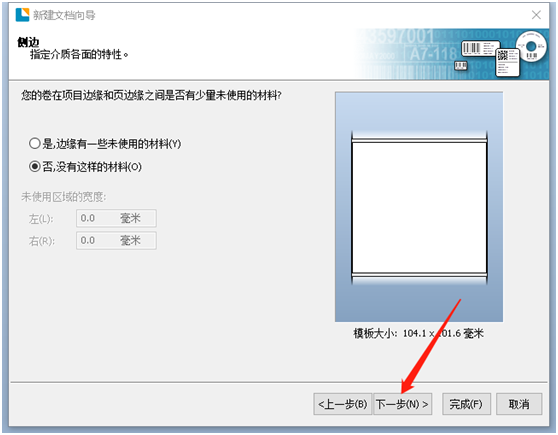The image size is (558, 435).
Task: Select 否,没有这样的材料(O) radio option
Action: (85, 167)
